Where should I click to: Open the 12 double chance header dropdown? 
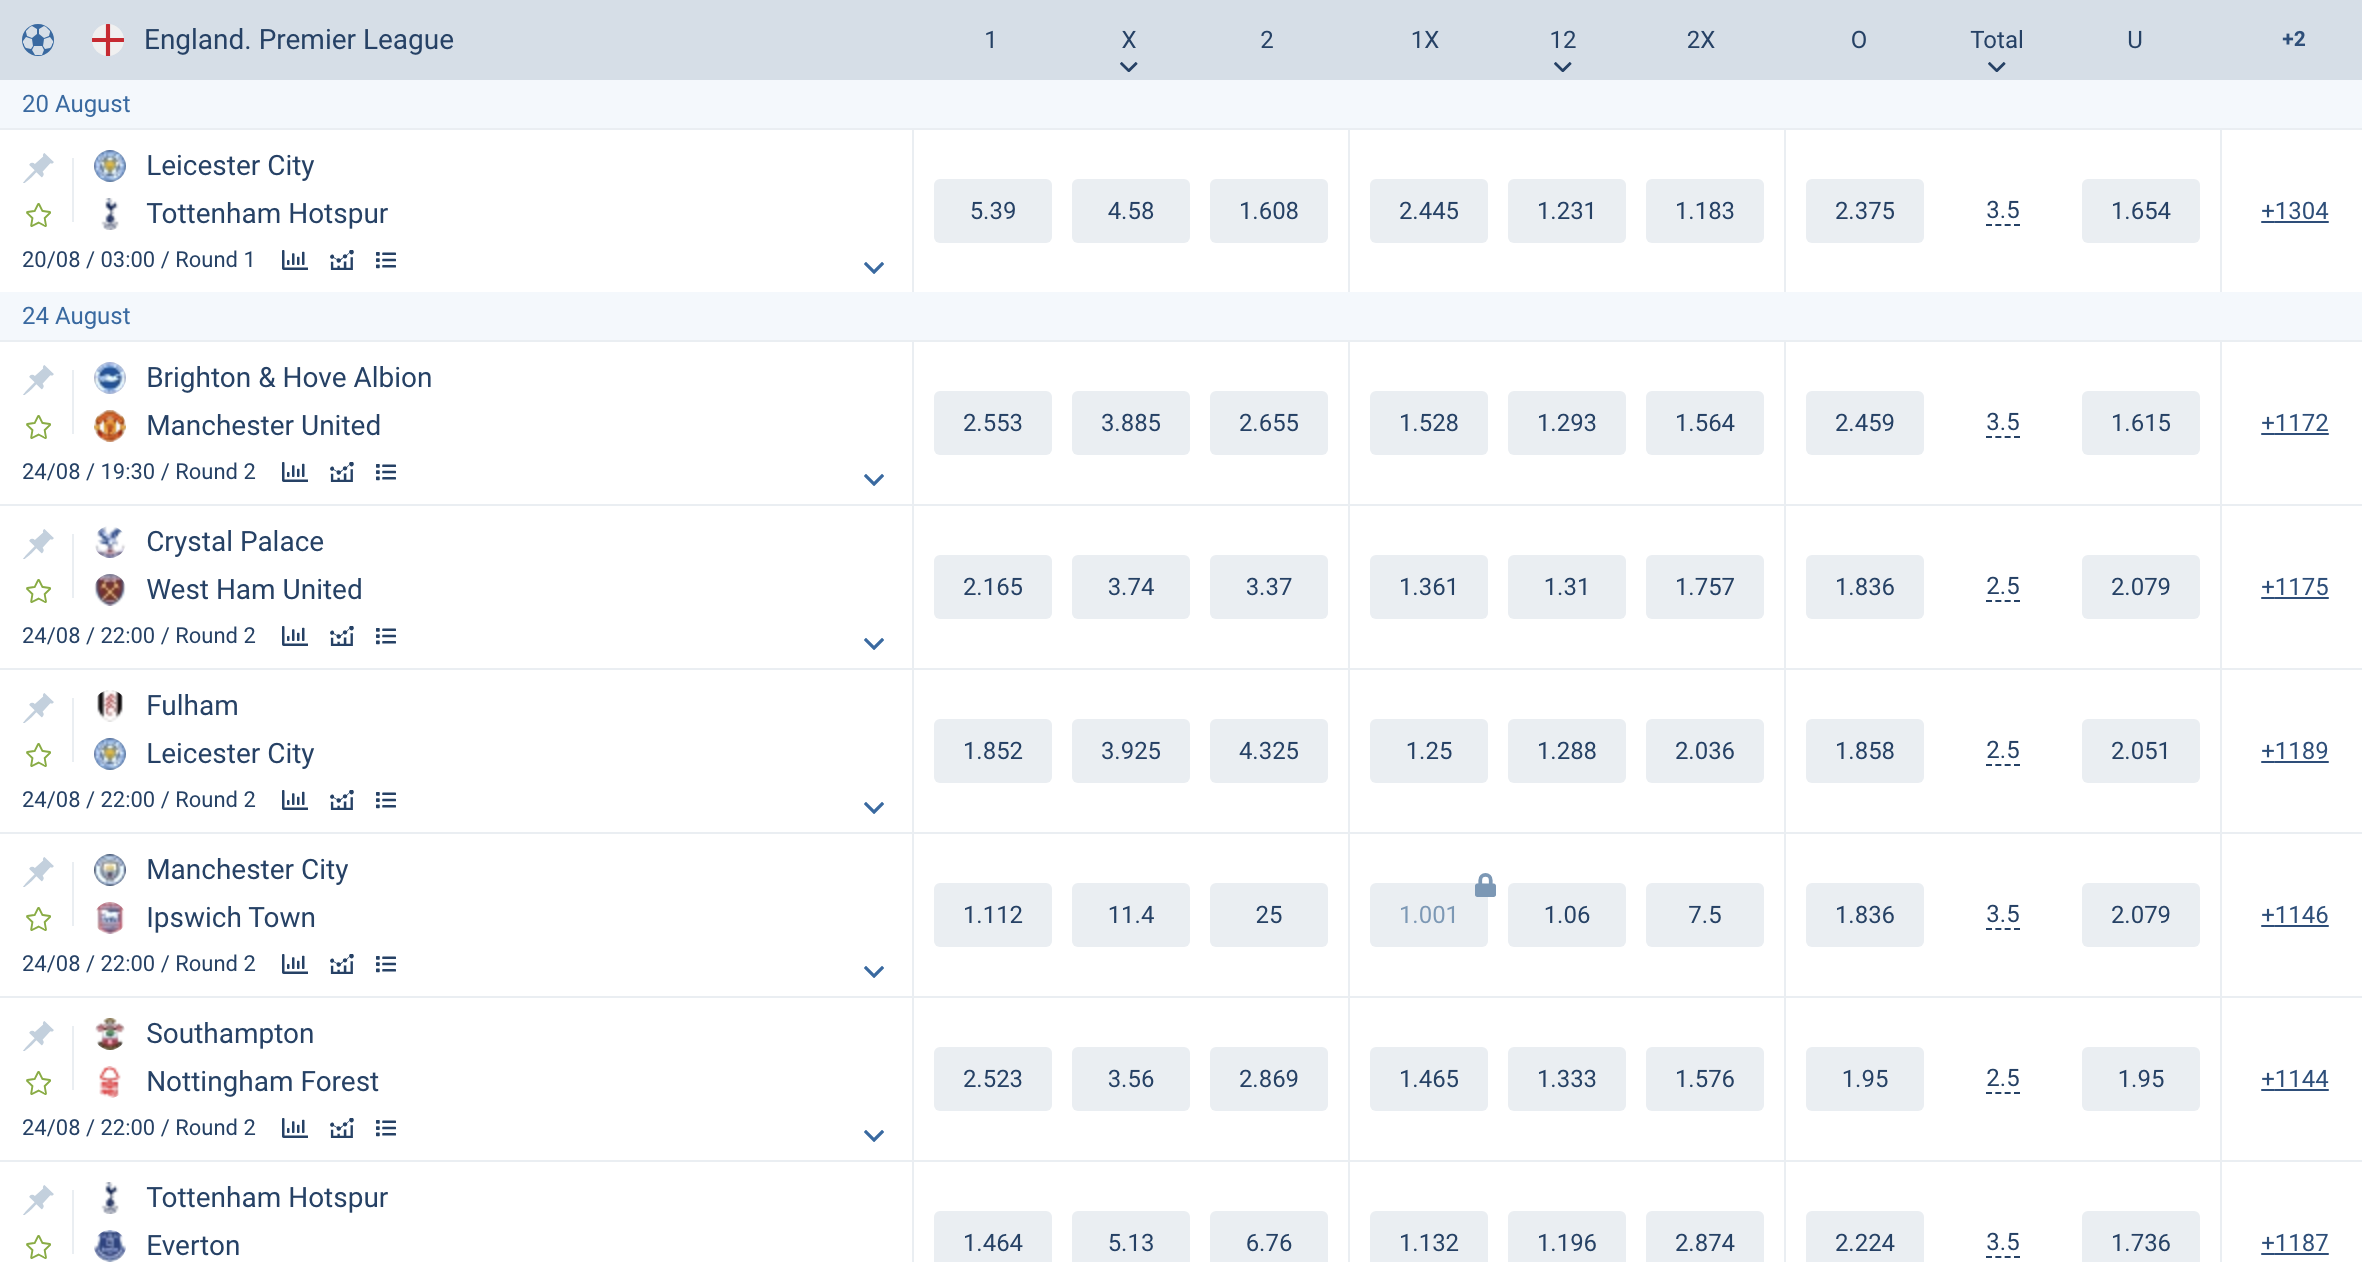pyautogui.click(x=1562, y=67)
